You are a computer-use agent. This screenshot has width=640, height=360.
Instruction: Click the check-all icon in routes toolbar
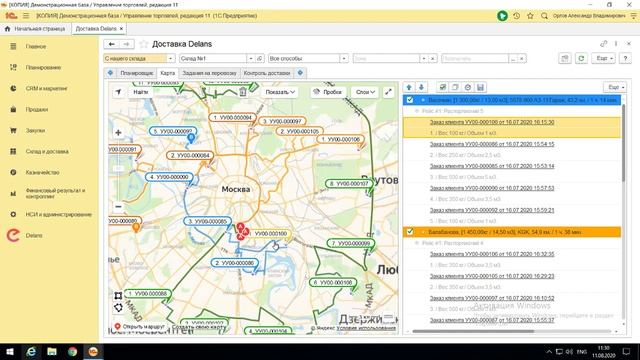point(442,87)
